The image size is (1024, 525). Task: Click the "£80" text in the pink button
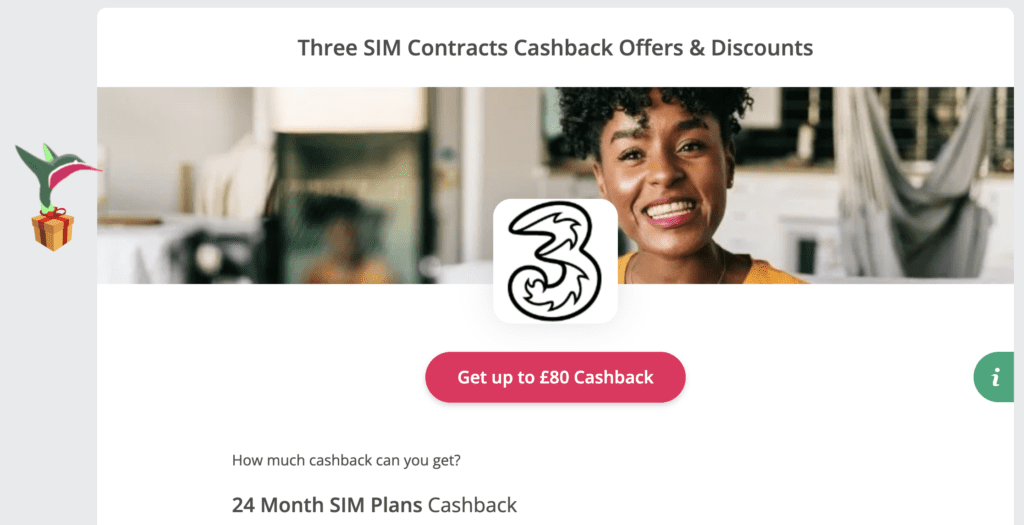point(554,377)
